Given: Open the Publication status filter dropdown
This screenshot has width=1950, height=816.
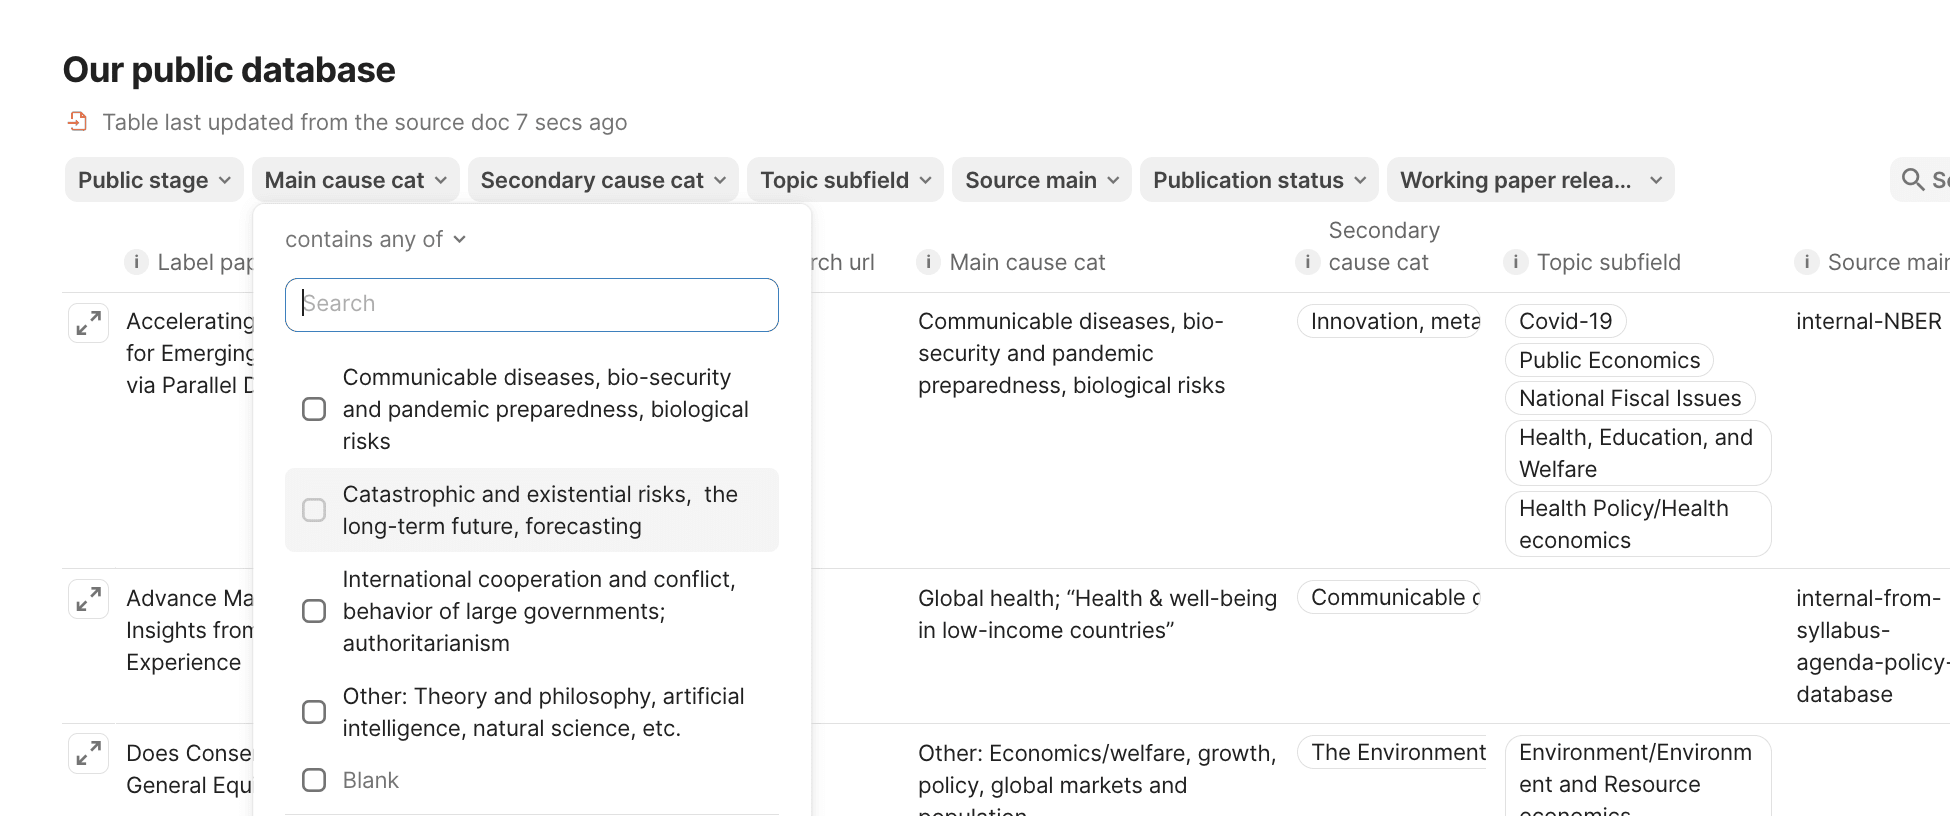Looking at the screenshot, I should tap(1258, 180).
